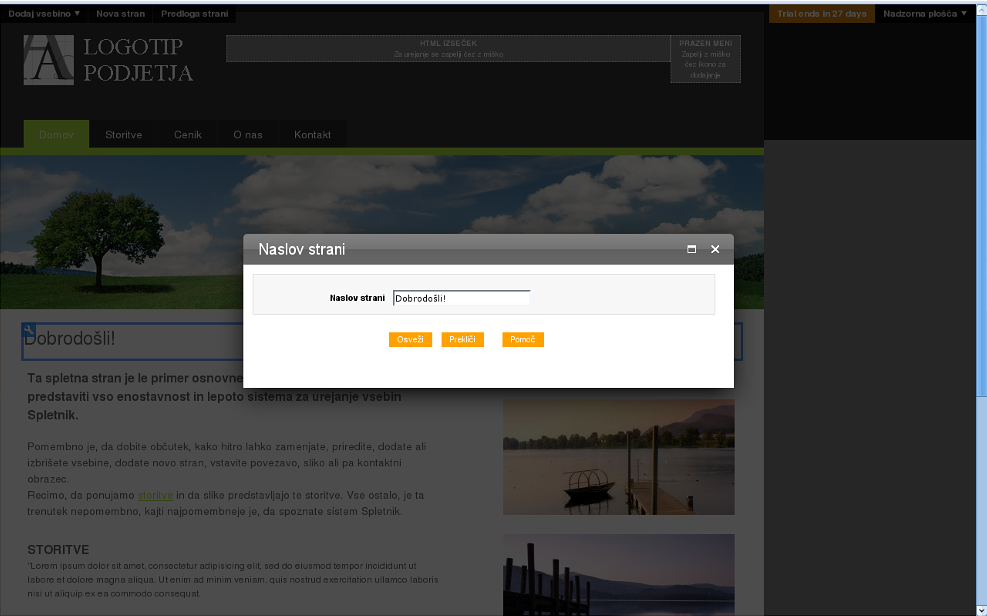Open the Cenik navigation tab

point(188,134)
